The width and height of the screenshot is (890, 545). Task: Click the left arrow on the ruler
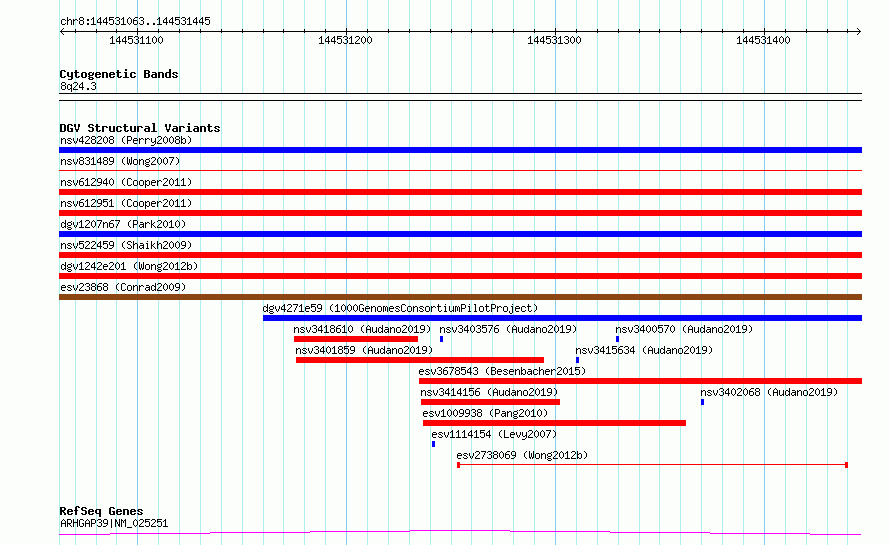[x=62, y=32]
